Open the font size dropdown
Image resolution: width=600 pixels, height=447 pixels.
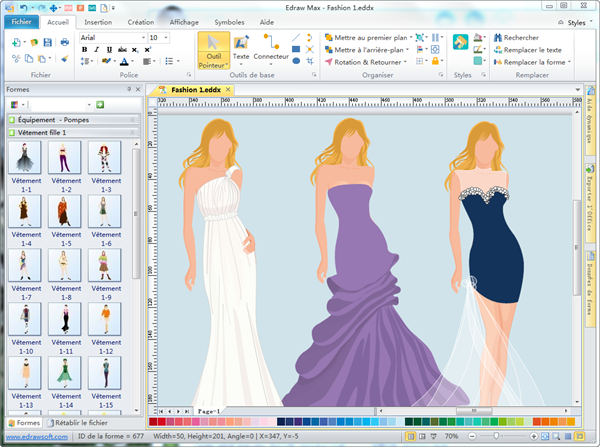click(166, 38)
